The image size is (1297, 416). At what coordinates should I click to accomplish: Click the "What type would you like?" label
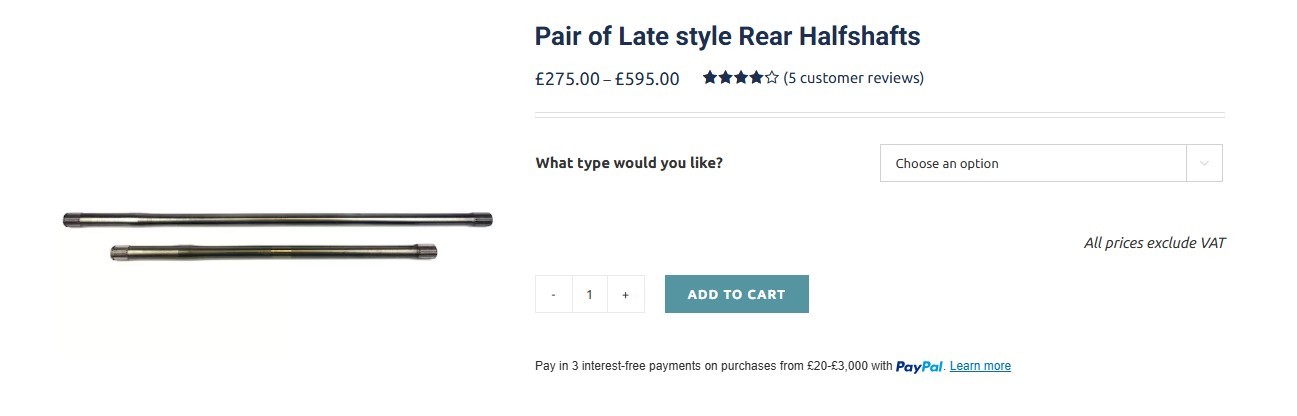629,163
